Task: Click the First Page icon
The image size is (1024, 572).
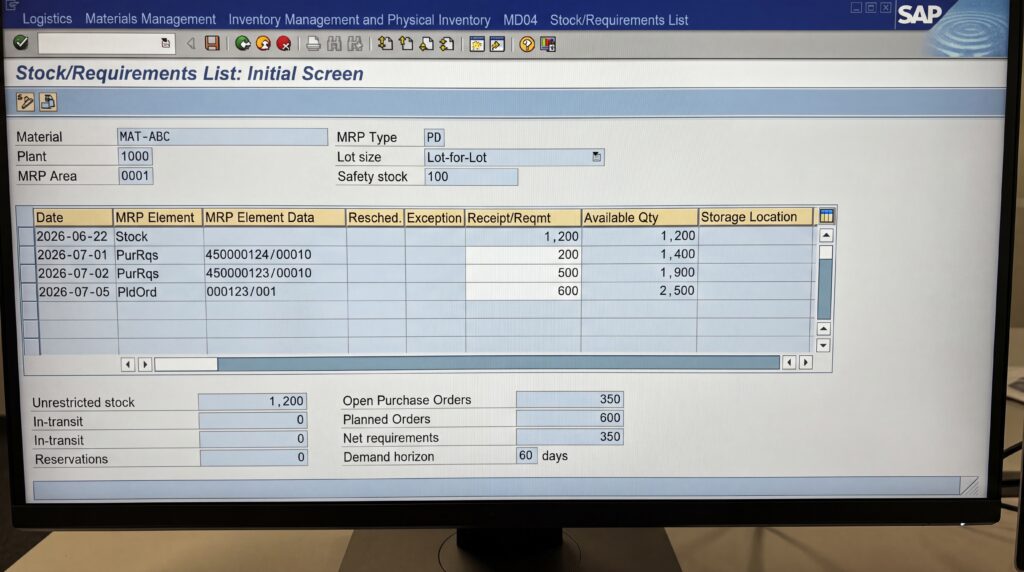Action: click(x=385, y=44)
